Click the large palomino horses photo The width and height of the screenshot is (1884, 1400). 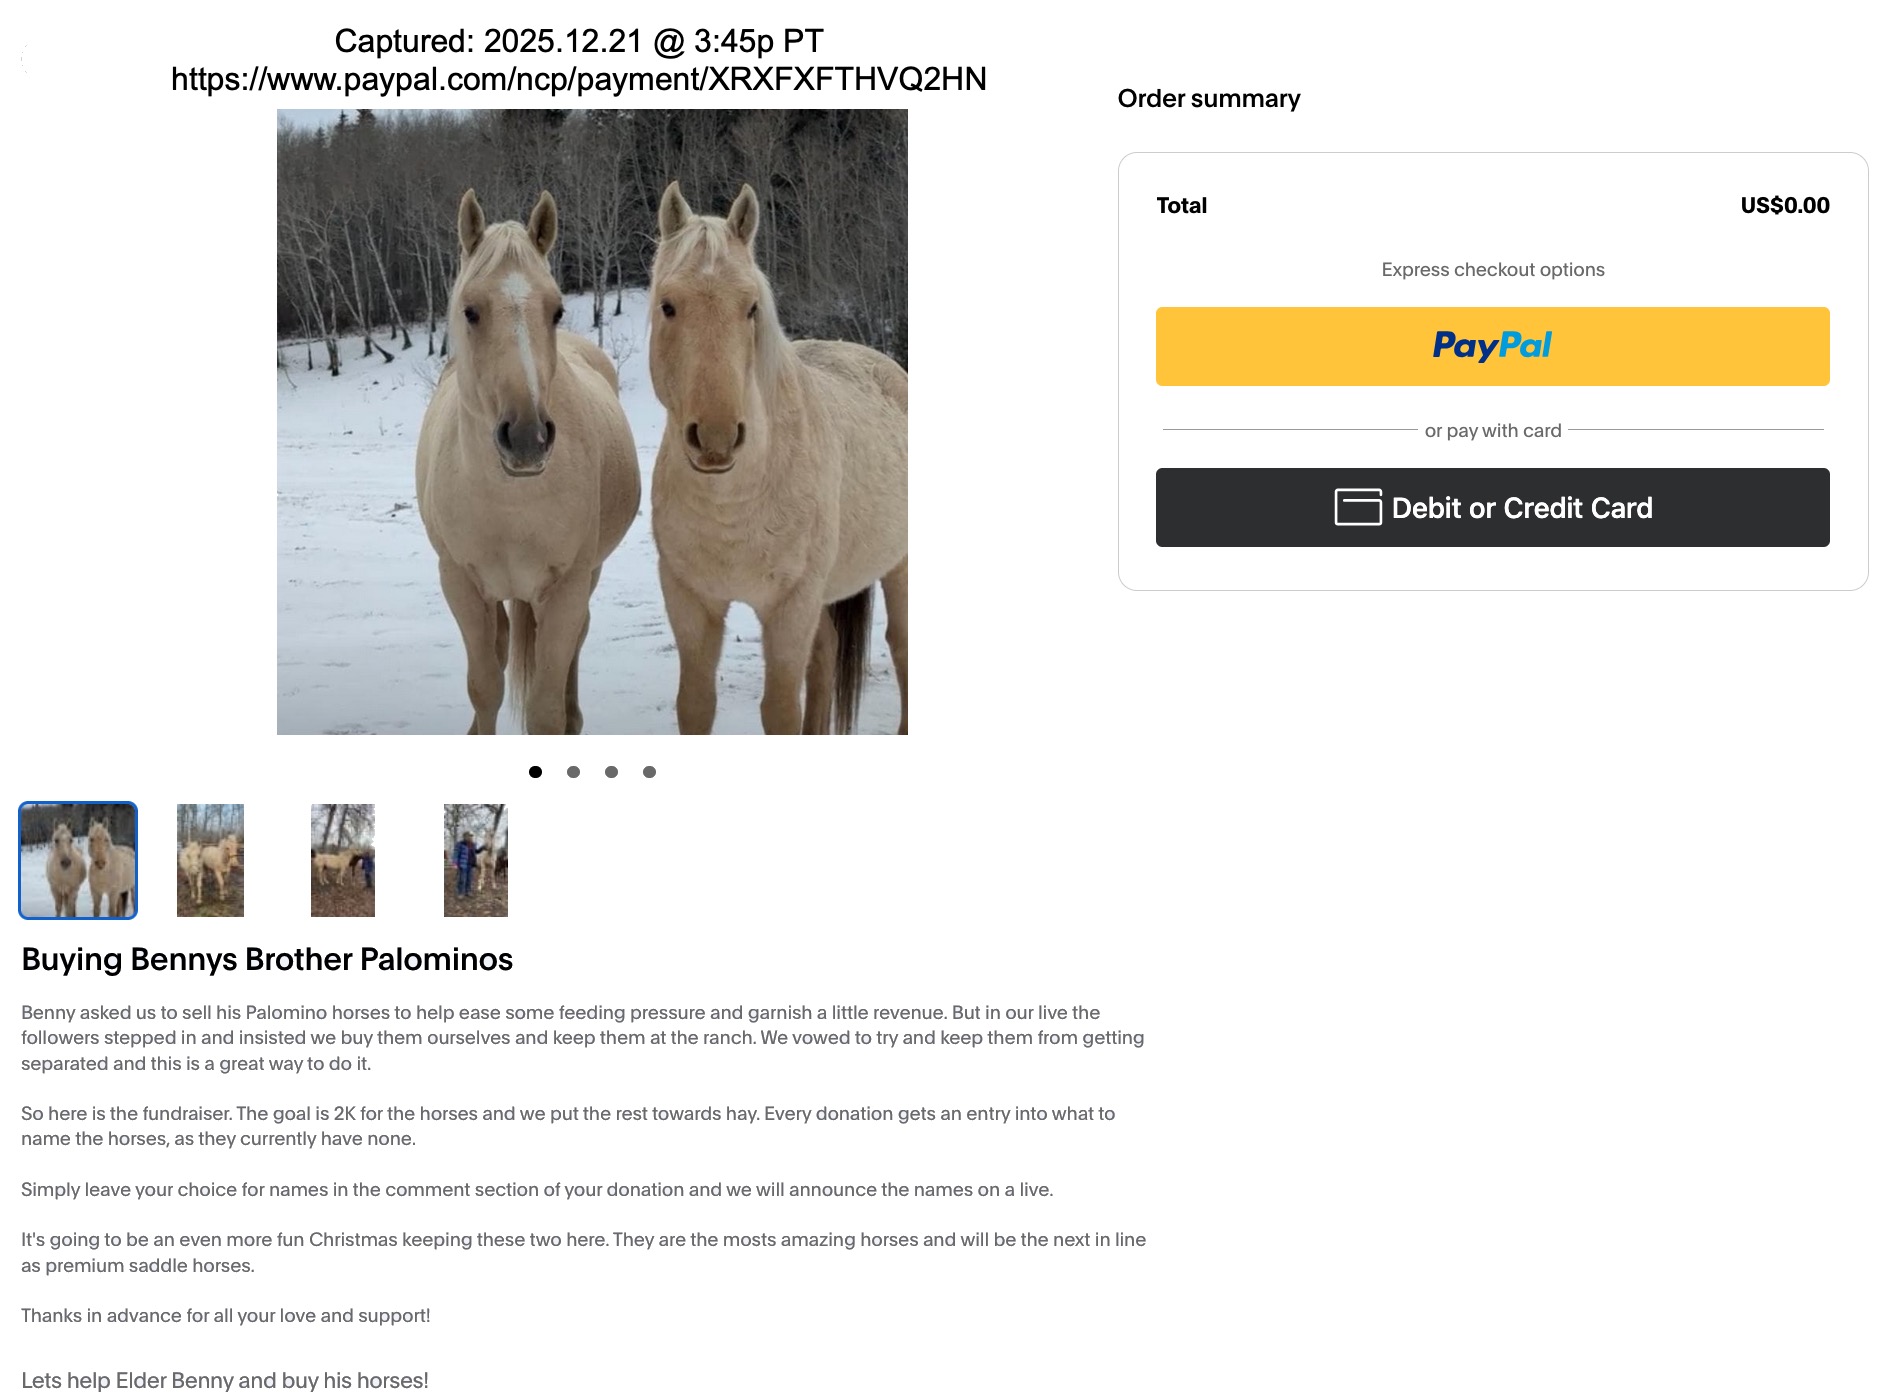592,422
